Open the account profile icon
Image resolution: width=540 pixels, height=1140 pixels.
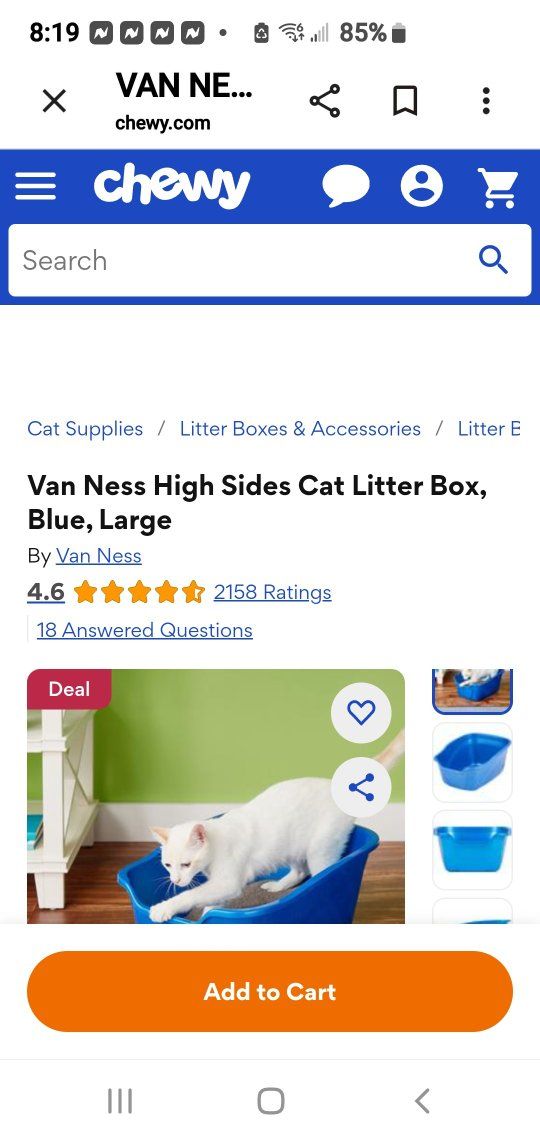[422, 186]
